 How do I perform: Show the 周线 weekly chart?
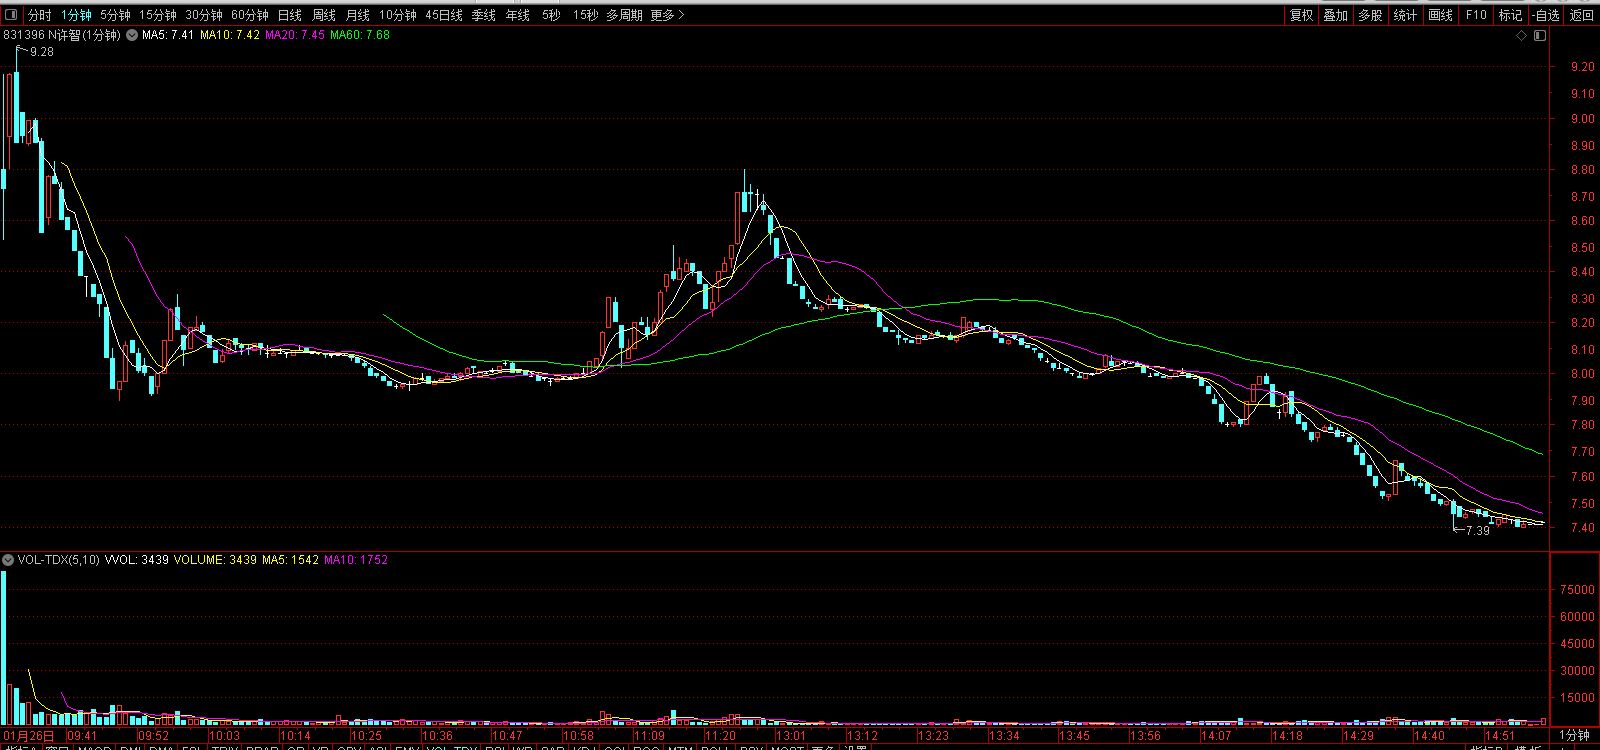(324, 15)
